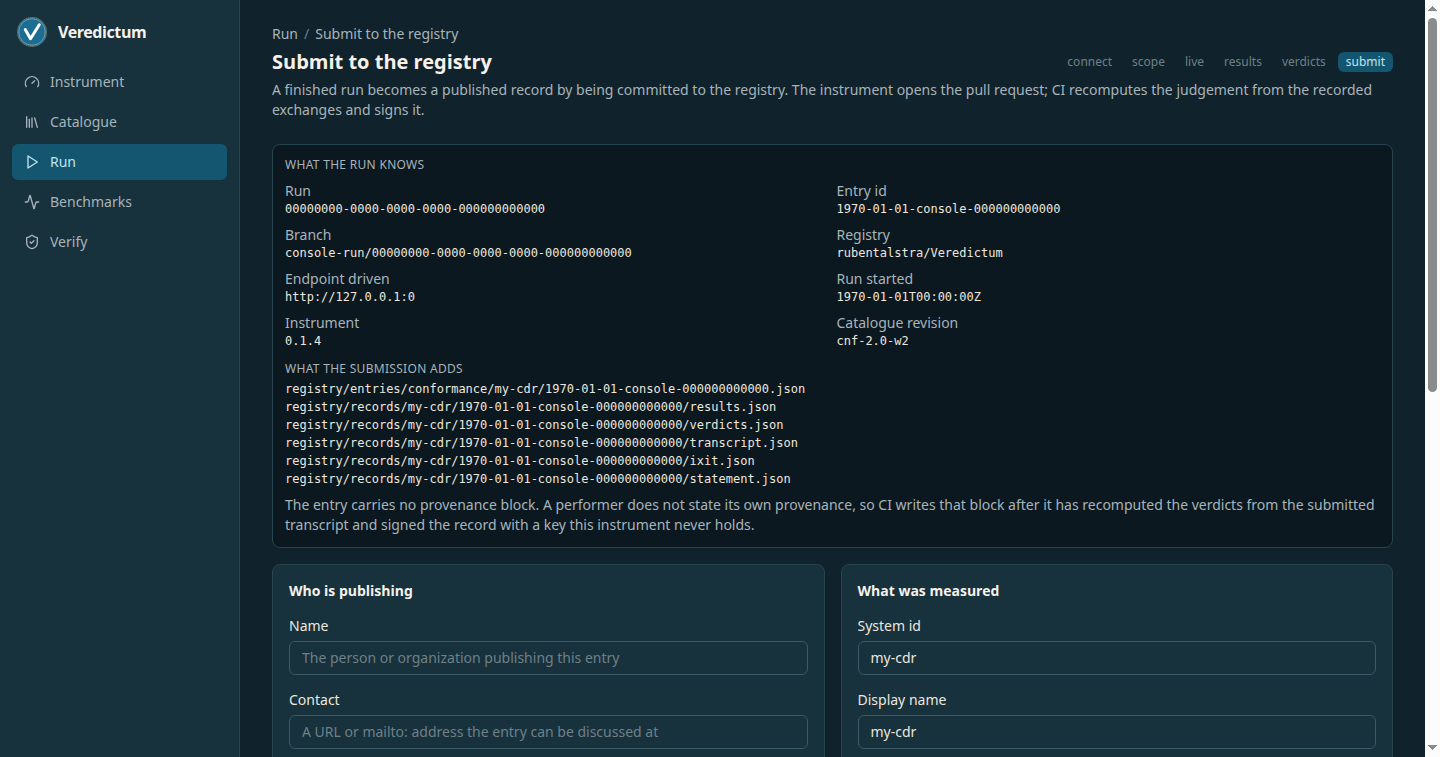Switch to the connect step
This screenshot has height=757, width=1440.
1090,62
